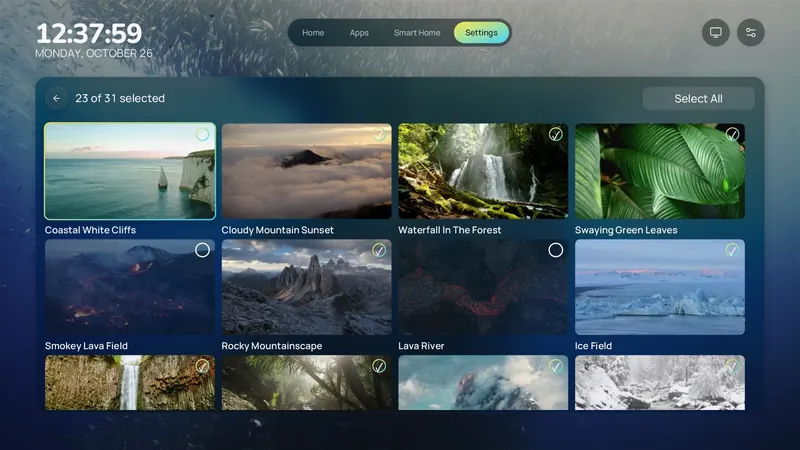Open the Waterfall In The Forest thumbnail
The image size is (800, 450).
[483, 171]
